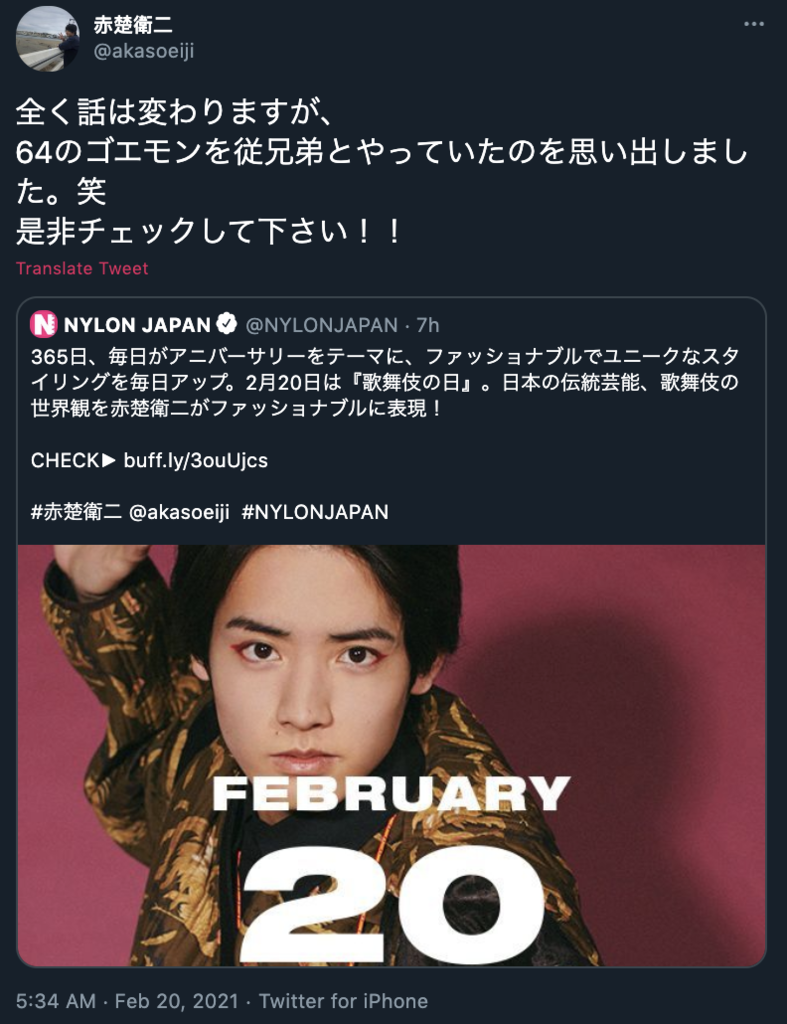Click the 5:34 AM · Feb 20, 2021 timestamp
This screenshot has width=787, height=1024.
tap(127, 1001)
